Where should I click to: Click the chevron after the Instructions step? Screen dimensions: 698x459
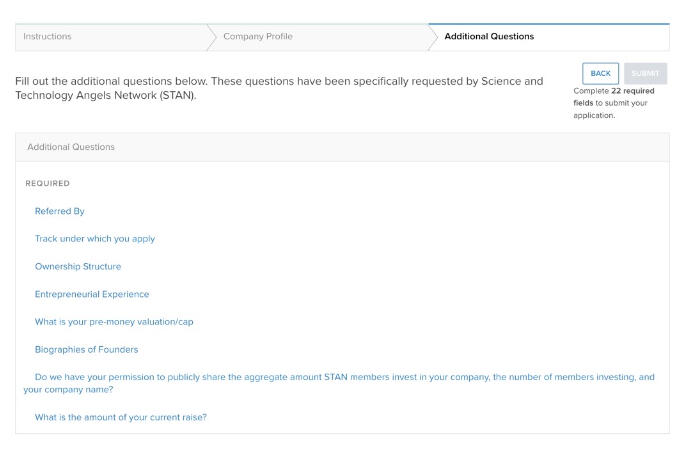(212, 37)
